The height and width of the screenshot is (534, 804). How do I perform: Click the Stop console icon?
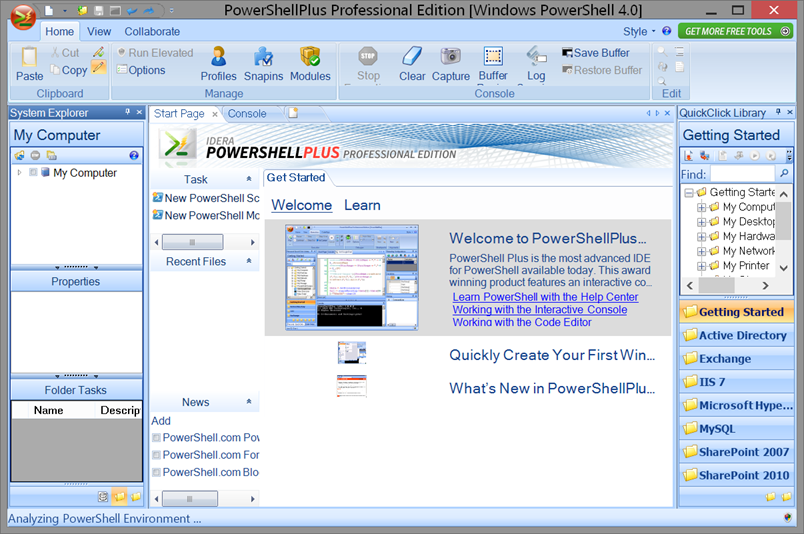tap(368, 56)
